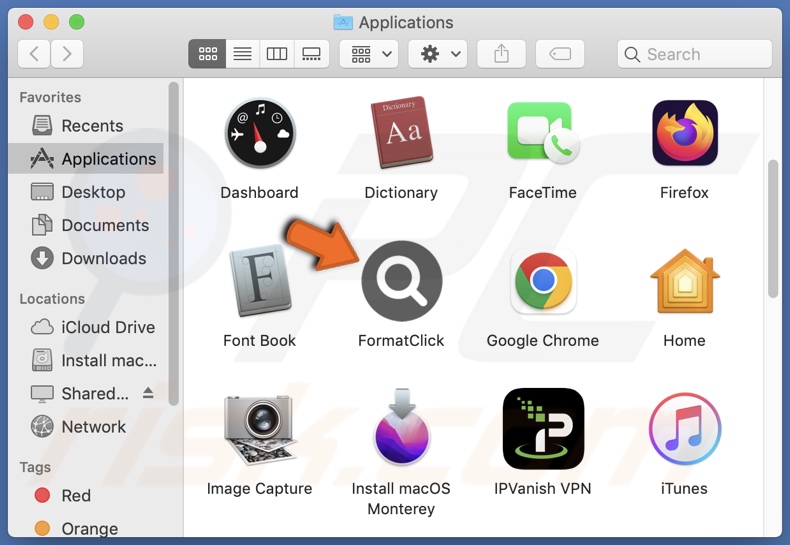The image size is (790, 545).
Task: Select the Dictionary app icon
Action: pyautogui.click(x=402, y=132)
